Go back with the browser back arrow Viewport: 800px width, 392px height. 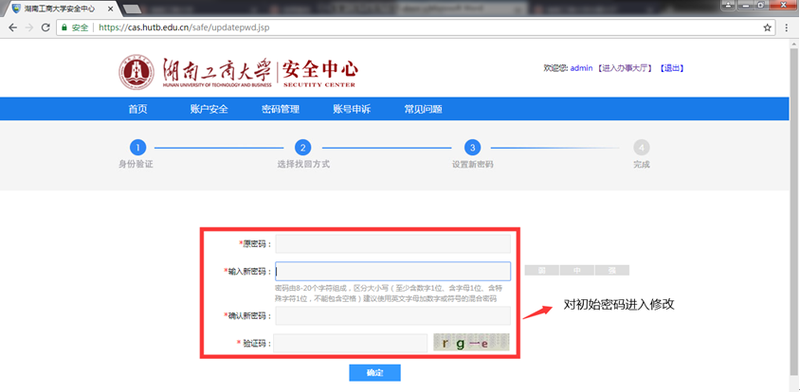(x=13, y=28)
